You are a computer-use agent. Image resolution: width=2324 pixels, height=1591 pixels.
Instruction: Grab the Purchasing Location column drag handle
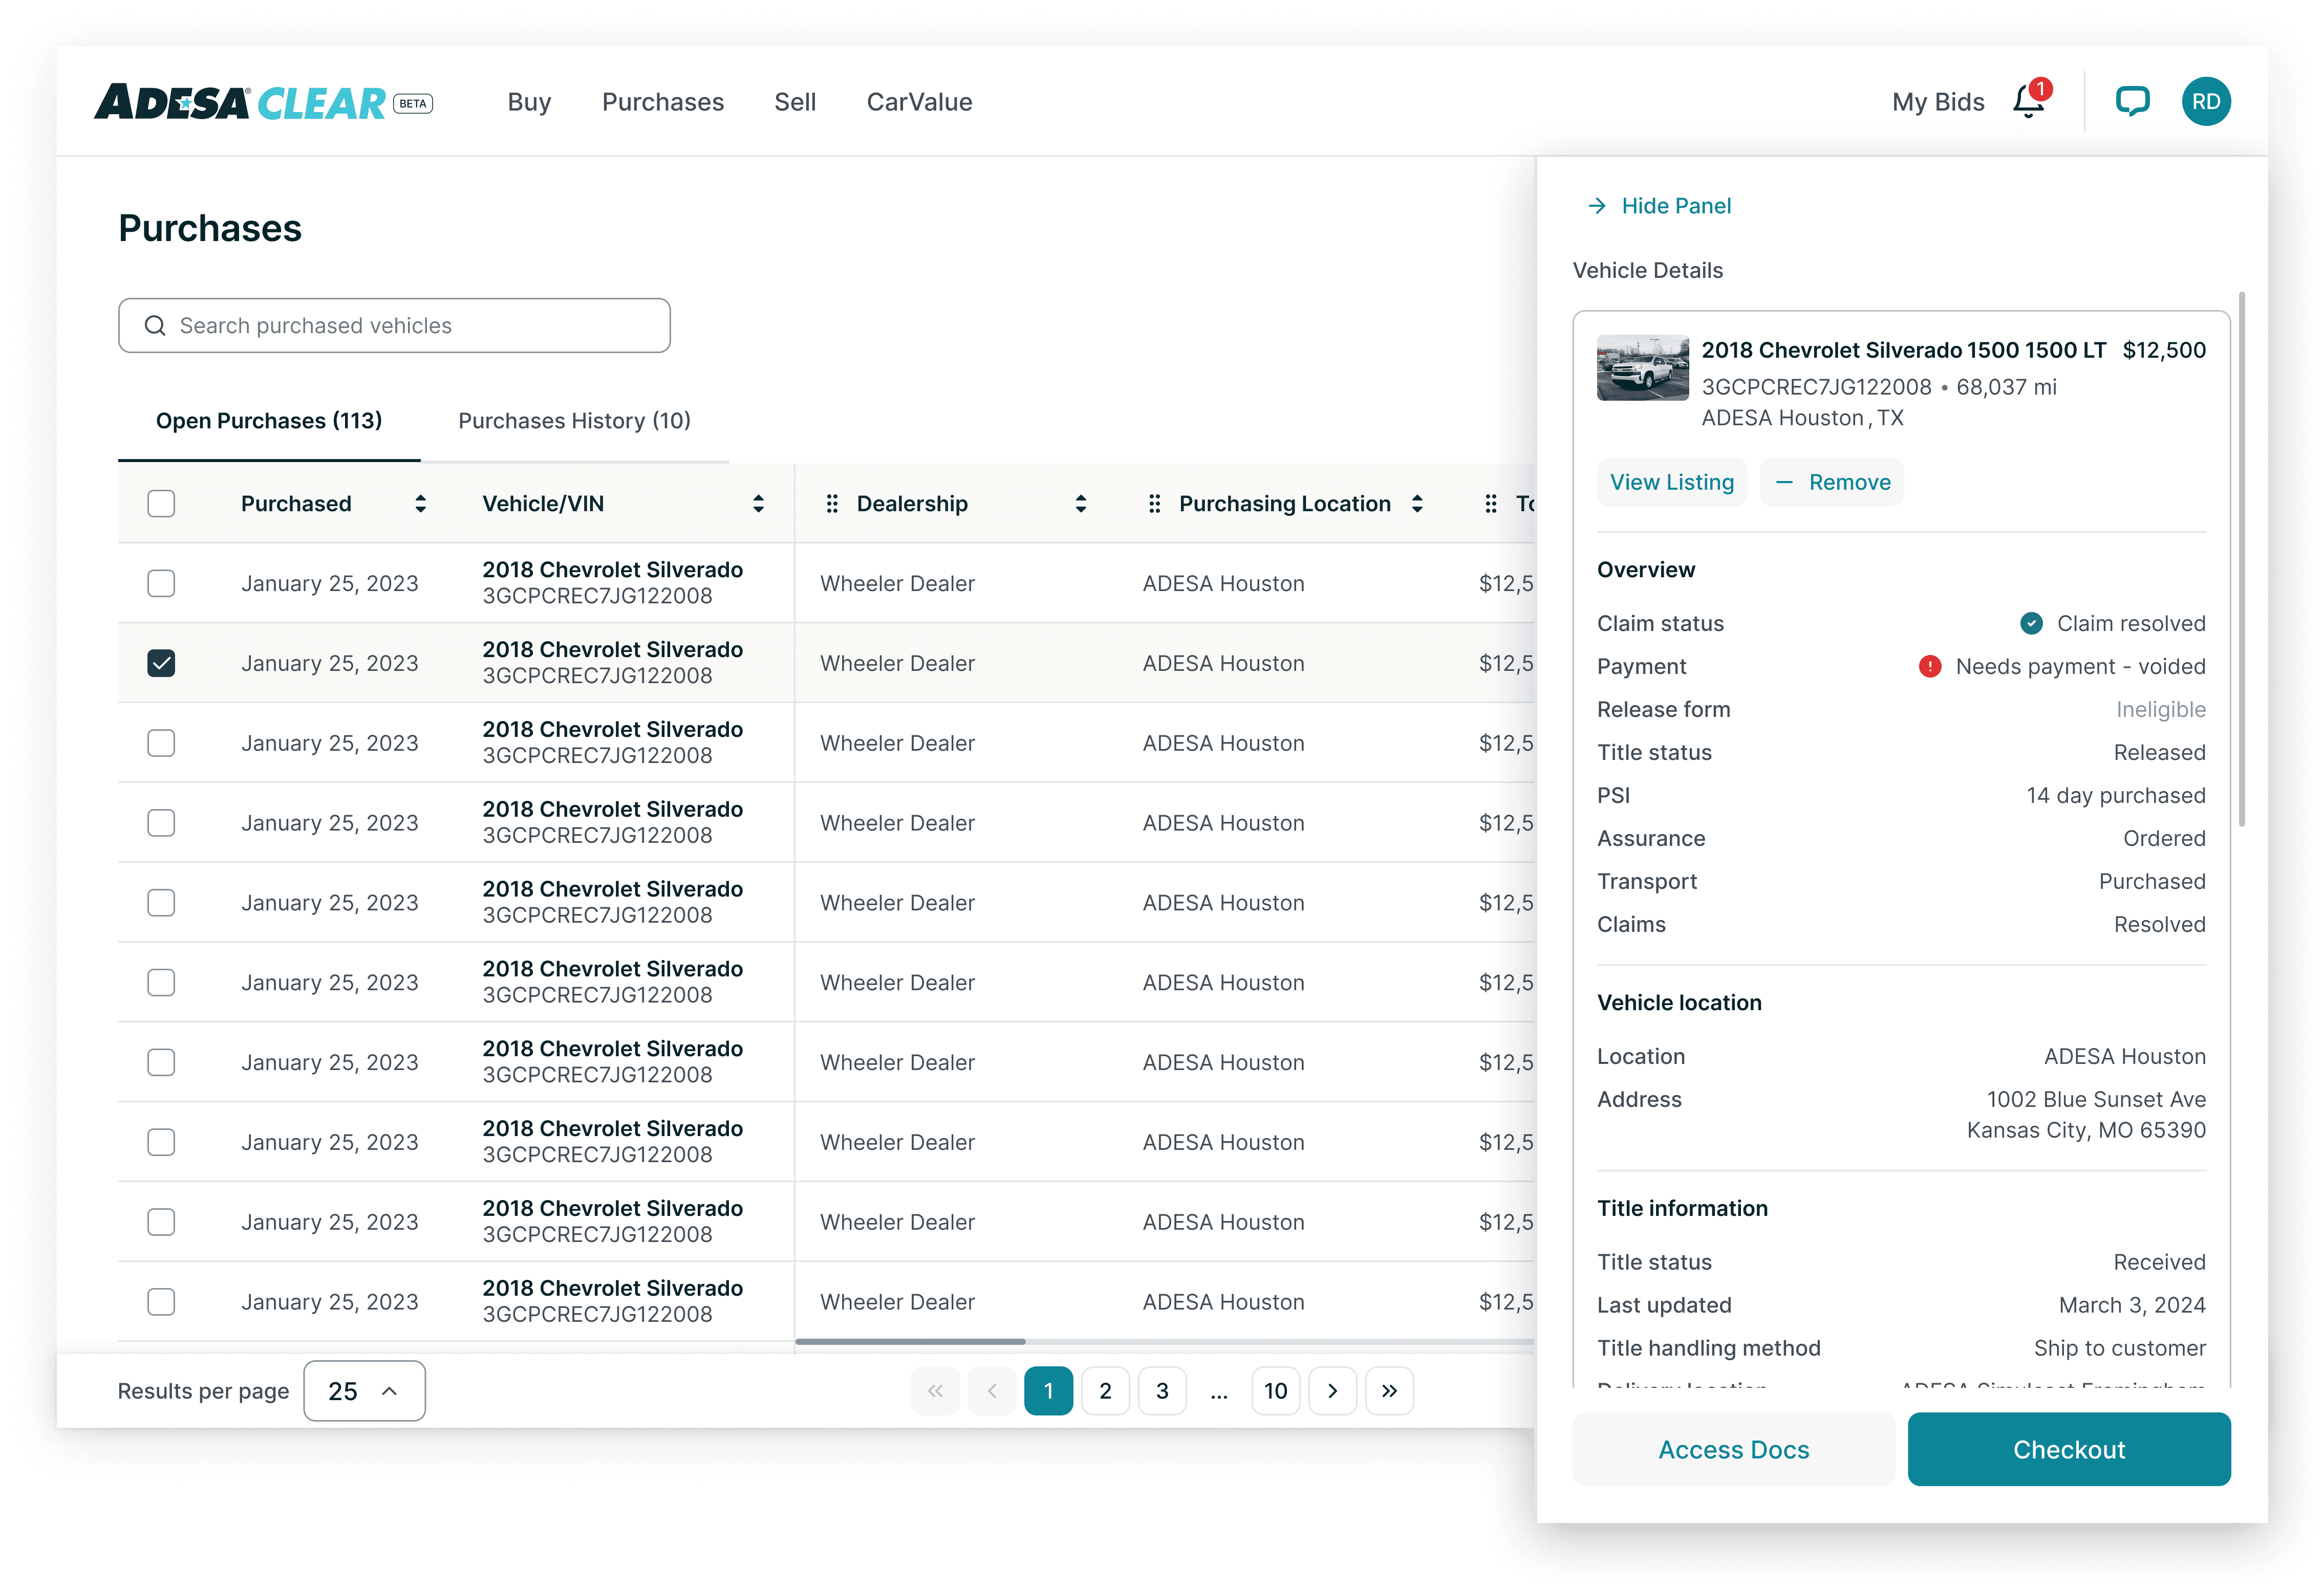click(x=1154, y=504)
